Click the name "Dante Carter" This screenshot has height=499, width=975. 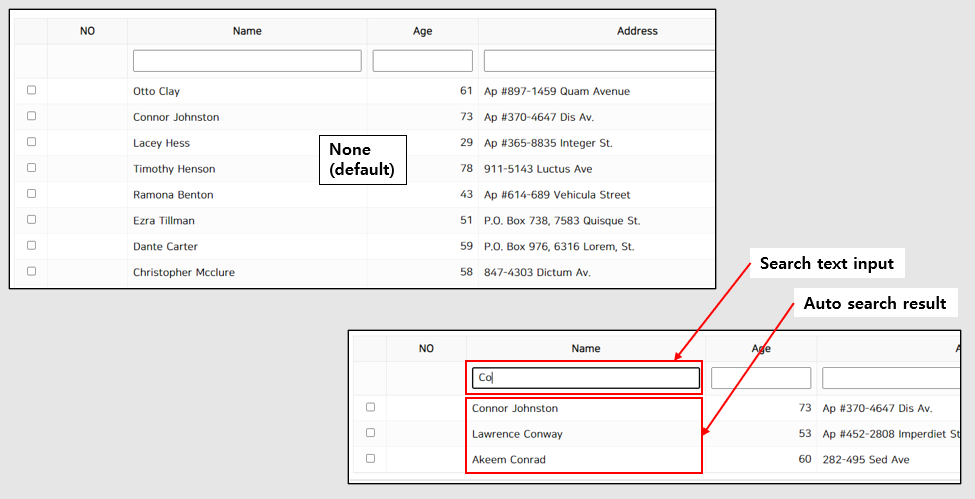coord(165,247)
